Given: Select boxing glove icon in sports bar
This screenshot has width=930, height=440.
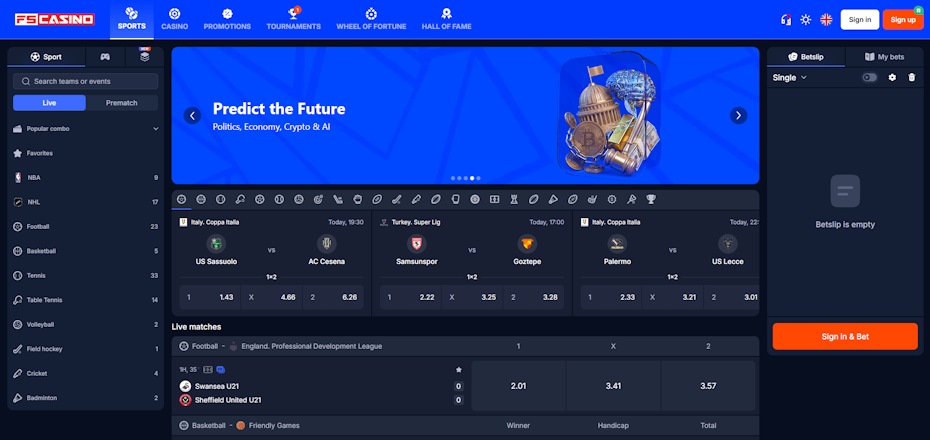Looking at the screenshot, I should pos(456,199).
